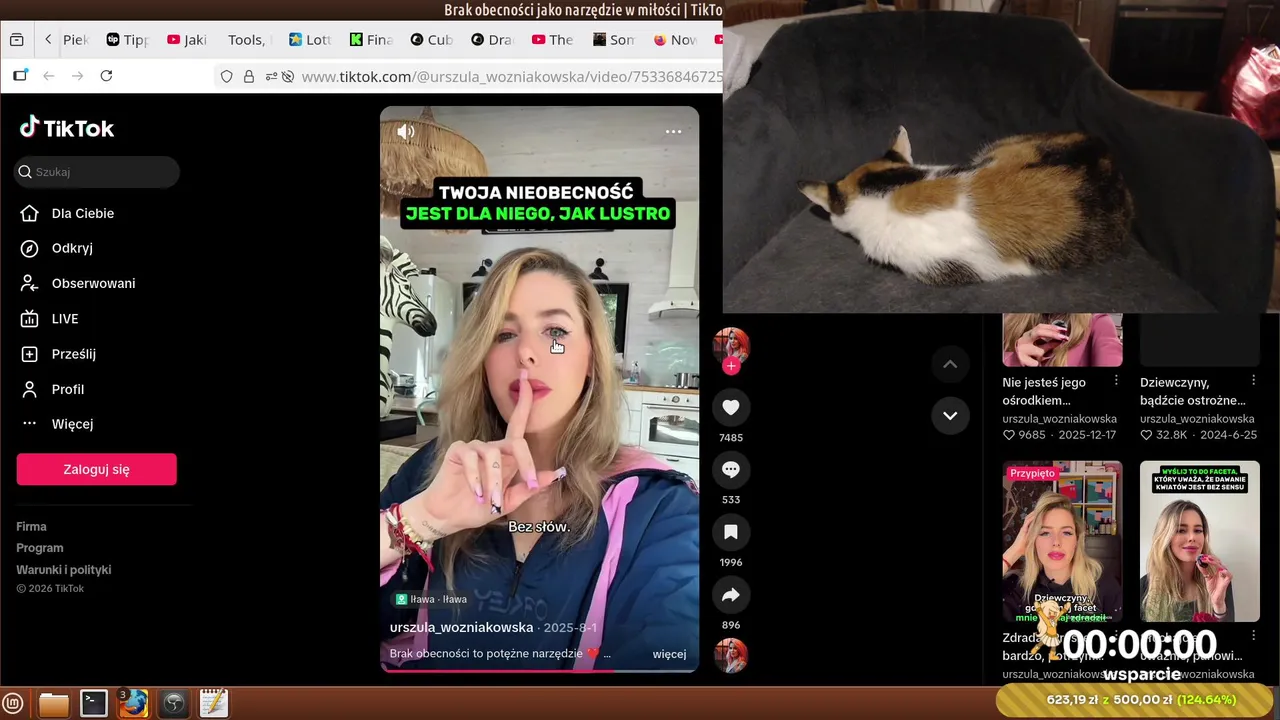
Task: Click the TikTok URL address bar
Action: [510, 76]
